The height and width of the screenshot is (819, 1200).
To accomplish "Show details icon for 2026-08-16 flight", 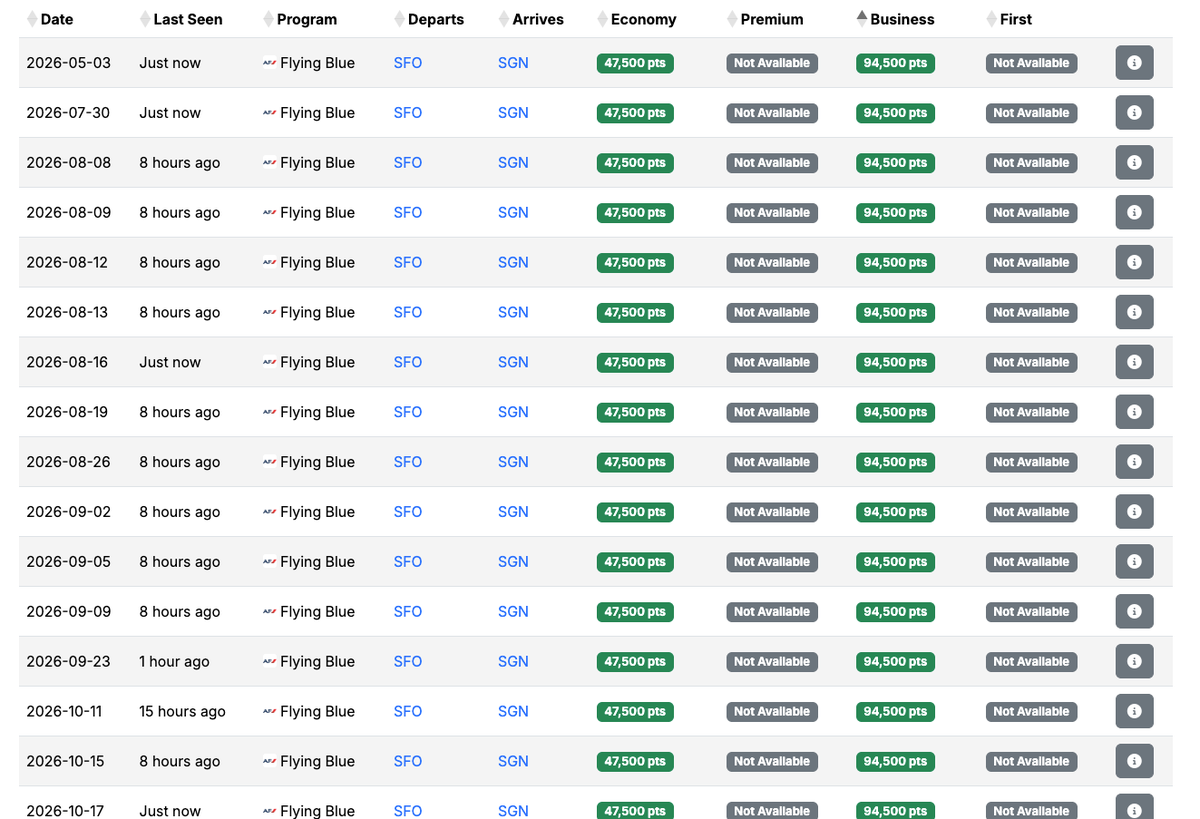I will [1134, 362].
